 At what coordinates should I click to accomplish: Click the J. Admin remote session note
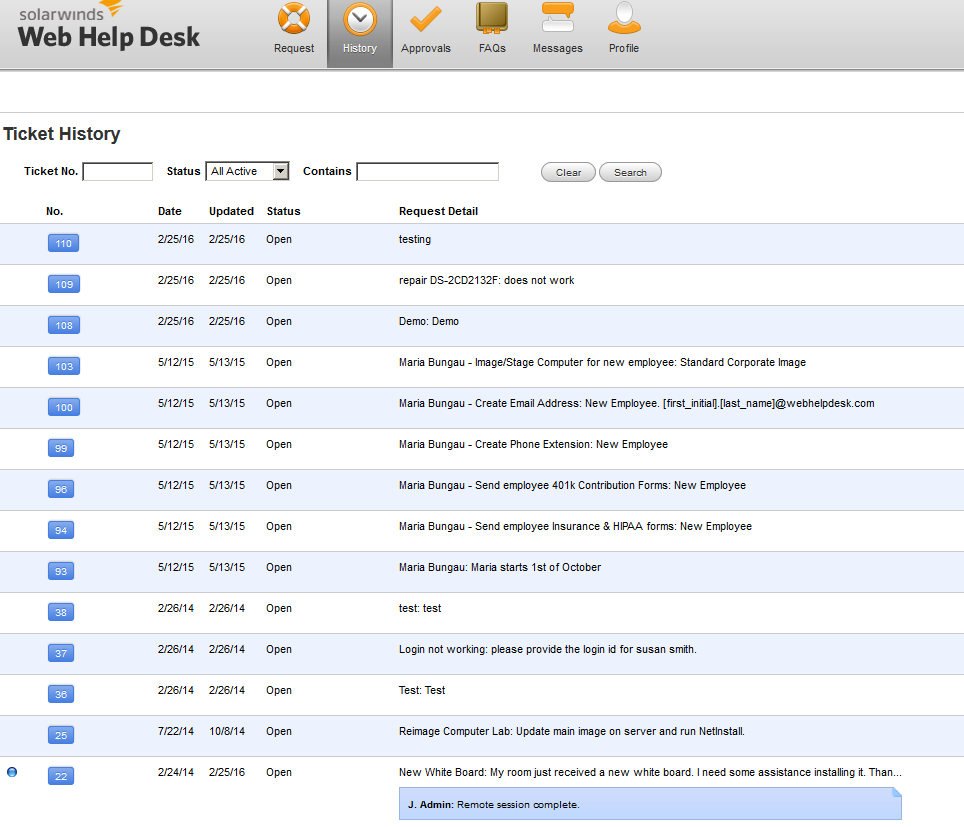pyautogui.click(x=650, y=804)
